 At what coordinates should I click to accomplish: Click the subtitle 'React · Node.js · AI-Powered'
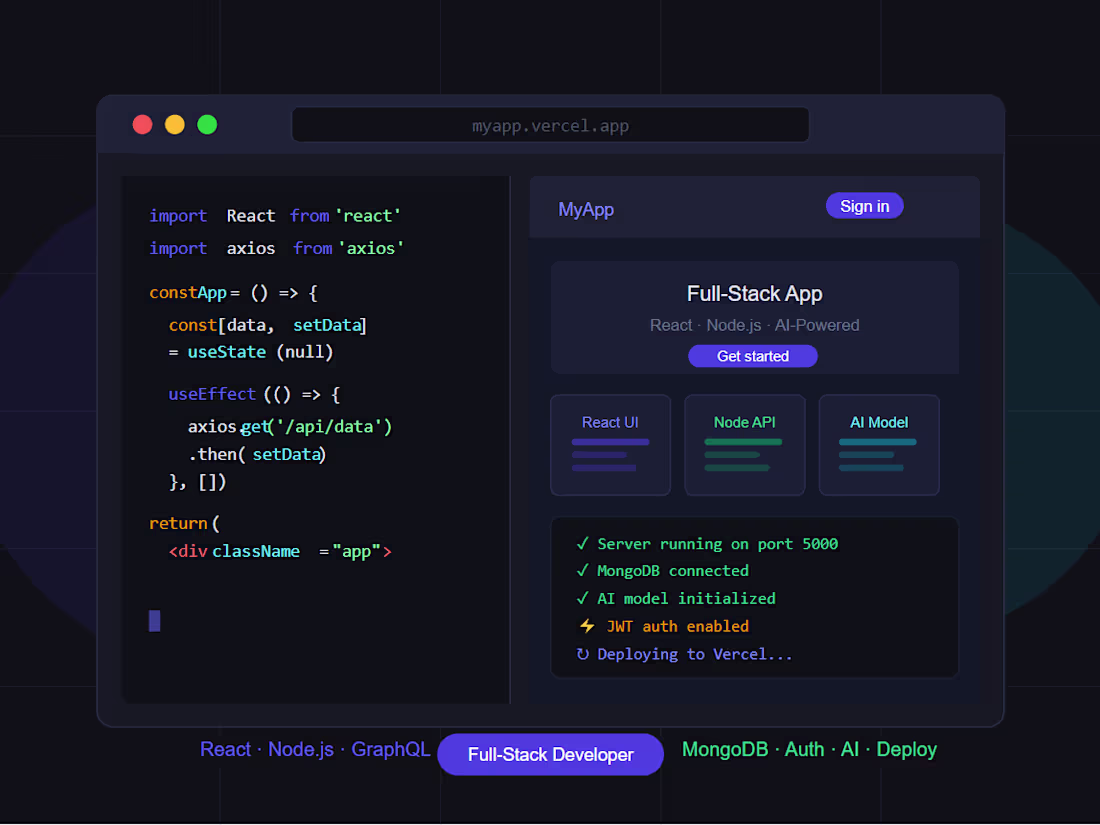point(754,326)
